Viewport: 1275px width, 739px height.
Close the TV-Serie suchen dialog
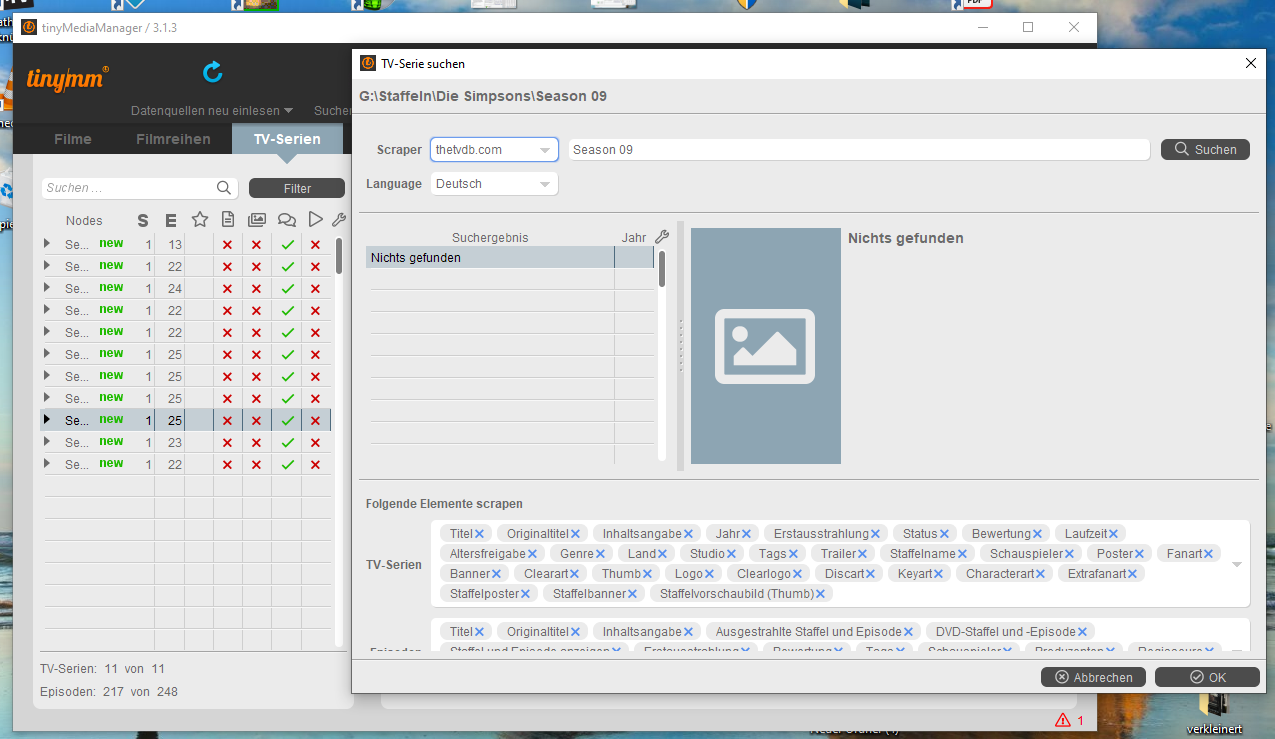[1250, 63]
